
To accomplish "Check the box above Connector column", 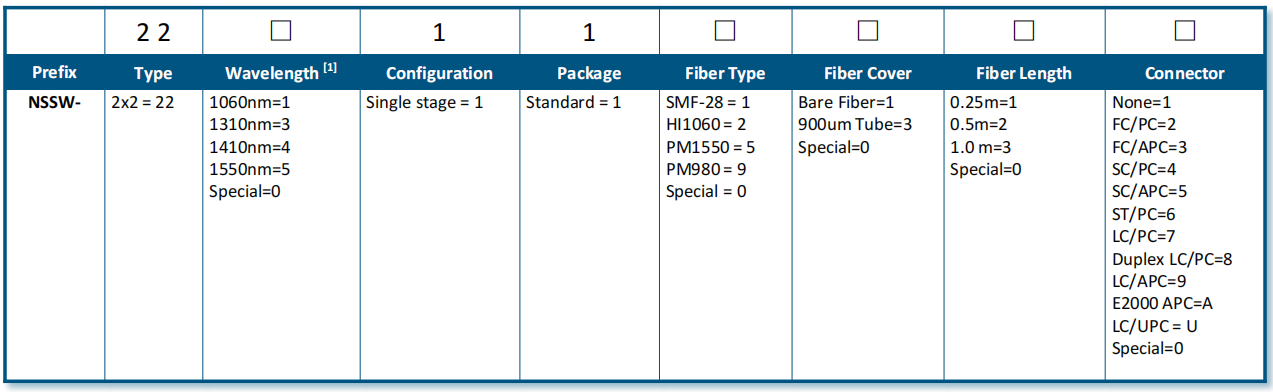I will click(1184, 31).
